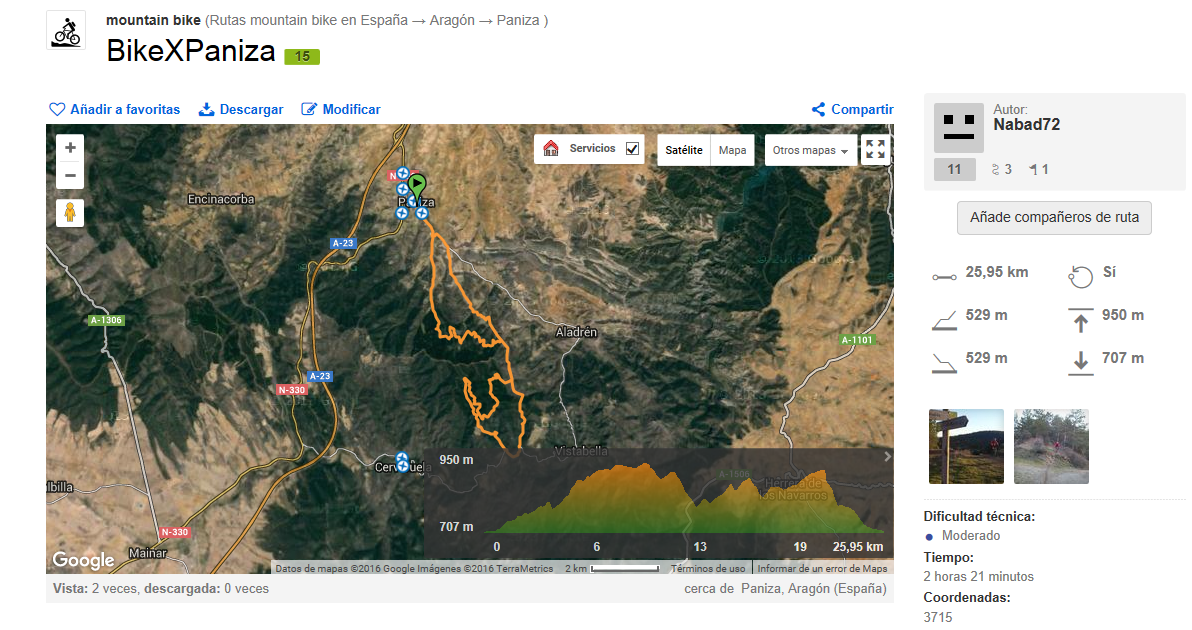This screenshot has width=1192, height=630.
Task: Open author name Nabad72
Action: [1026, 125]
